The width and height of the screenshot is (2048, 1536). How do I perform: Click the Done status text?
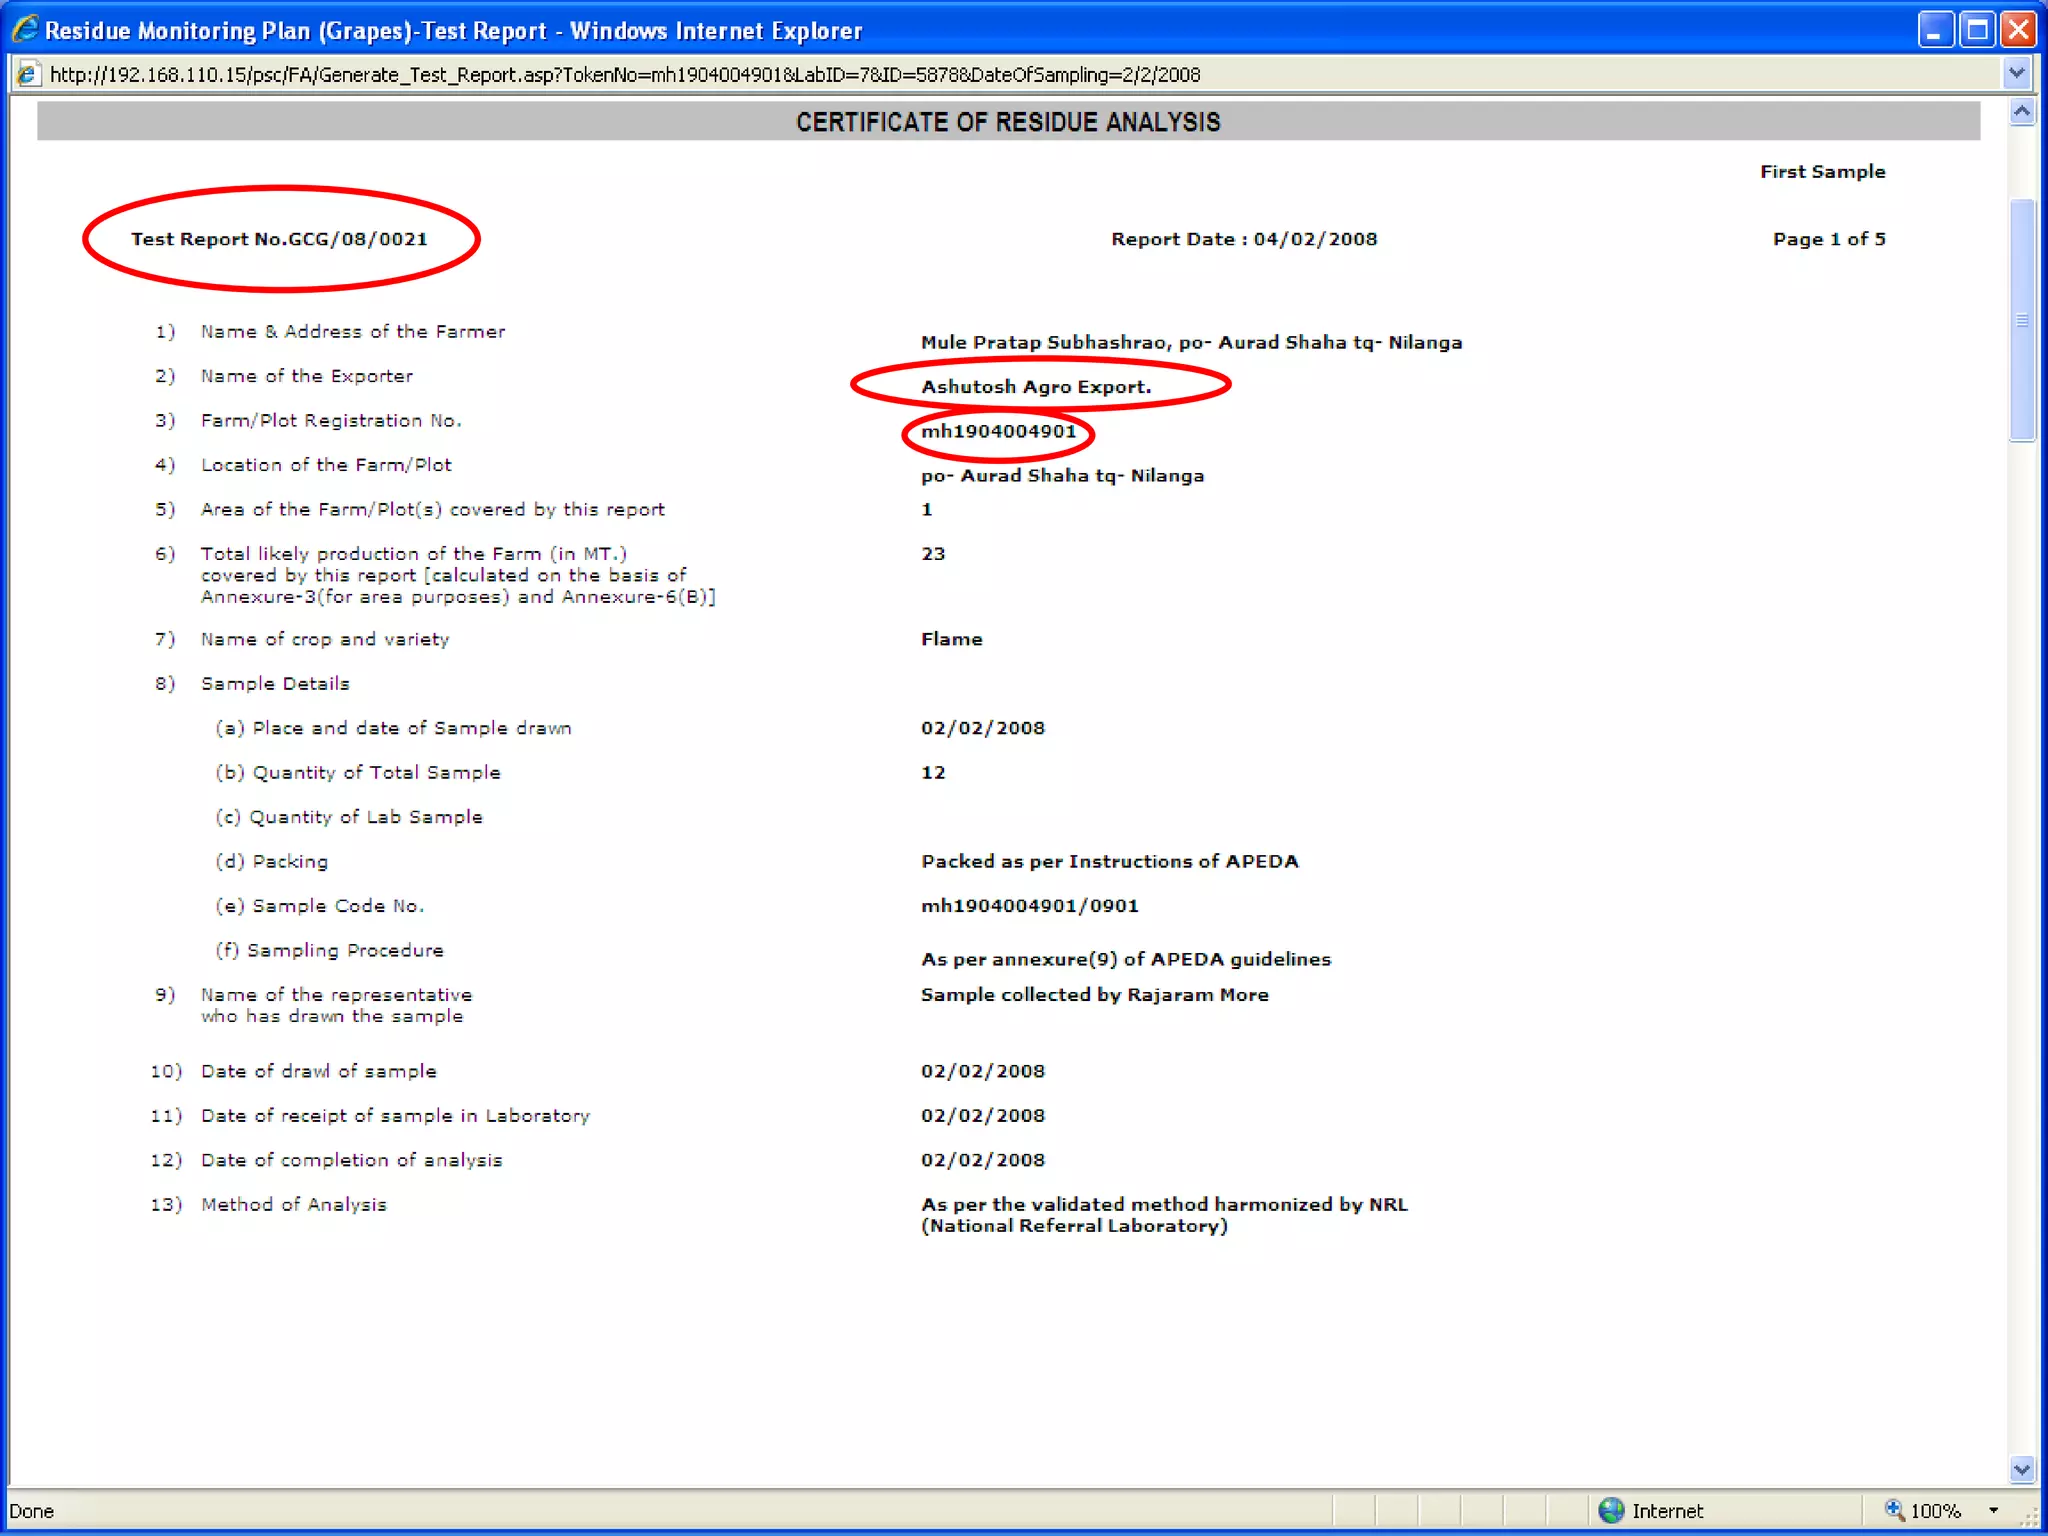[32, 1510]
